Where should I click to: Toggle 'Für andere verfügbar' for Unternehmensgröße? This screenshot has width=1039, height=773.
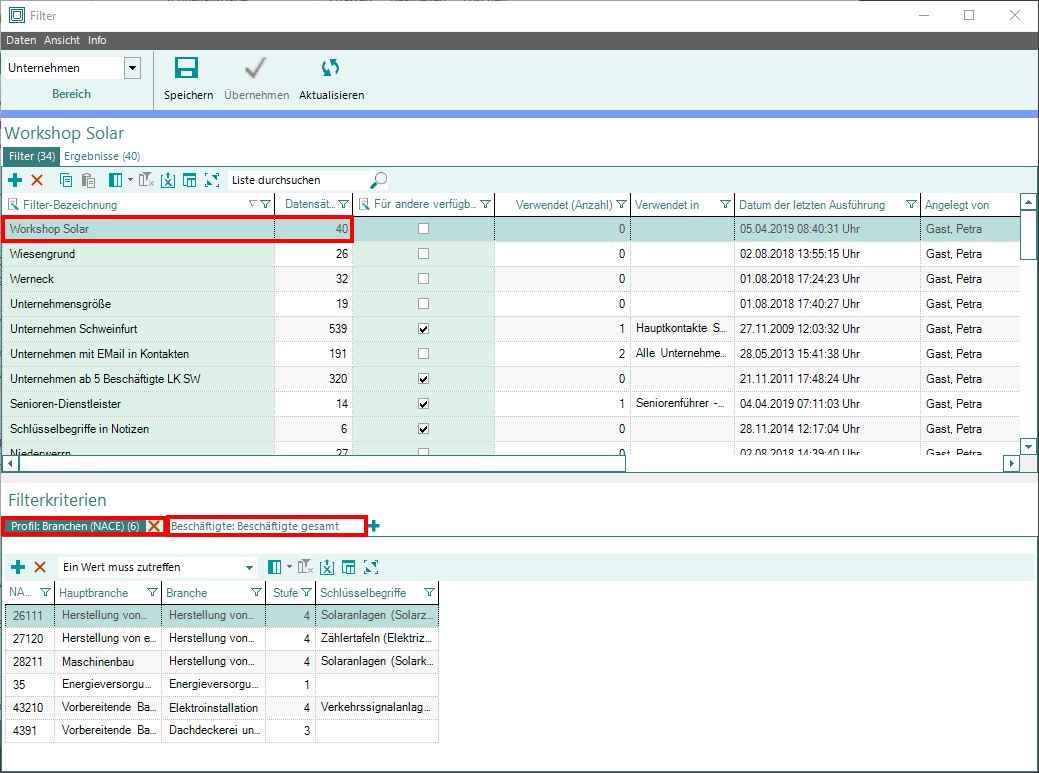(x=423, y=303)
